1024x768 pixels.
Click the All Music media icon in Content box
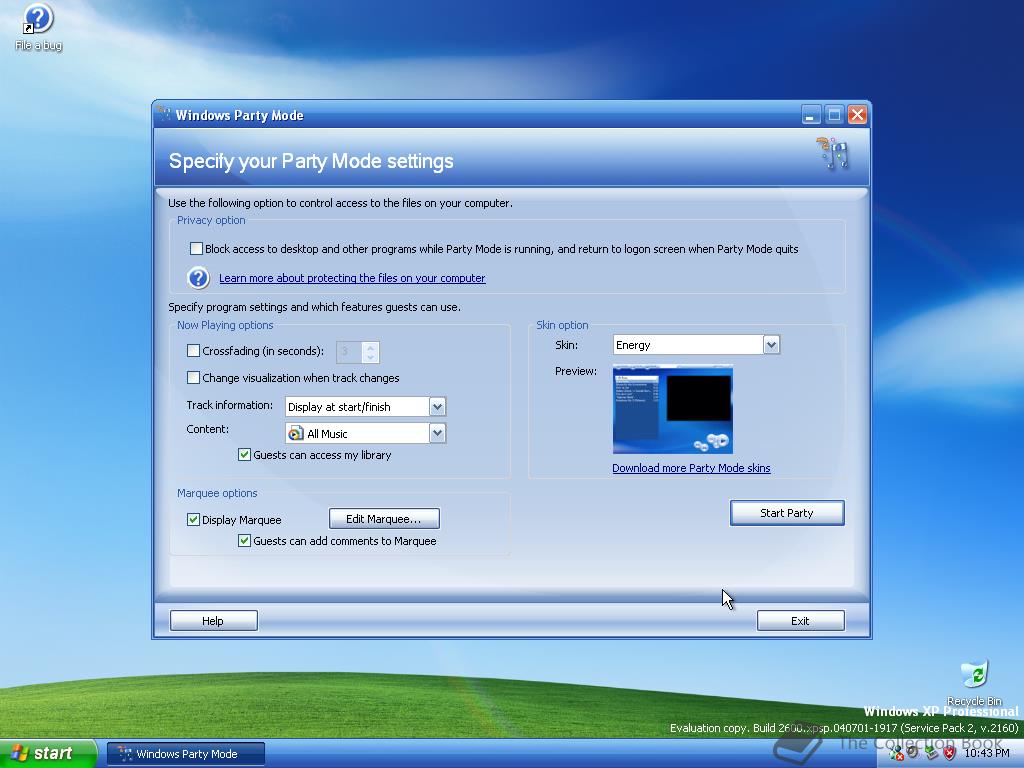pos(296,433)
